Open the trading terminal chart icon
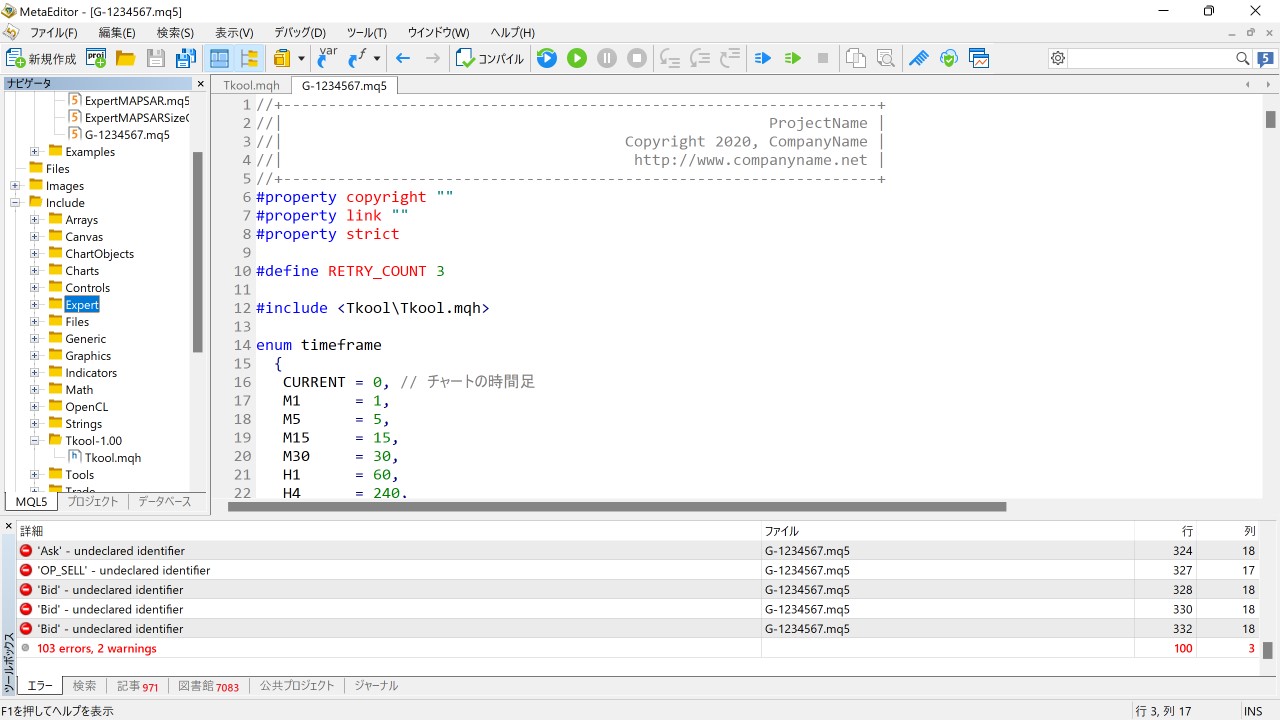This screenshot has width=1280, height=720. tap(978, 58)
